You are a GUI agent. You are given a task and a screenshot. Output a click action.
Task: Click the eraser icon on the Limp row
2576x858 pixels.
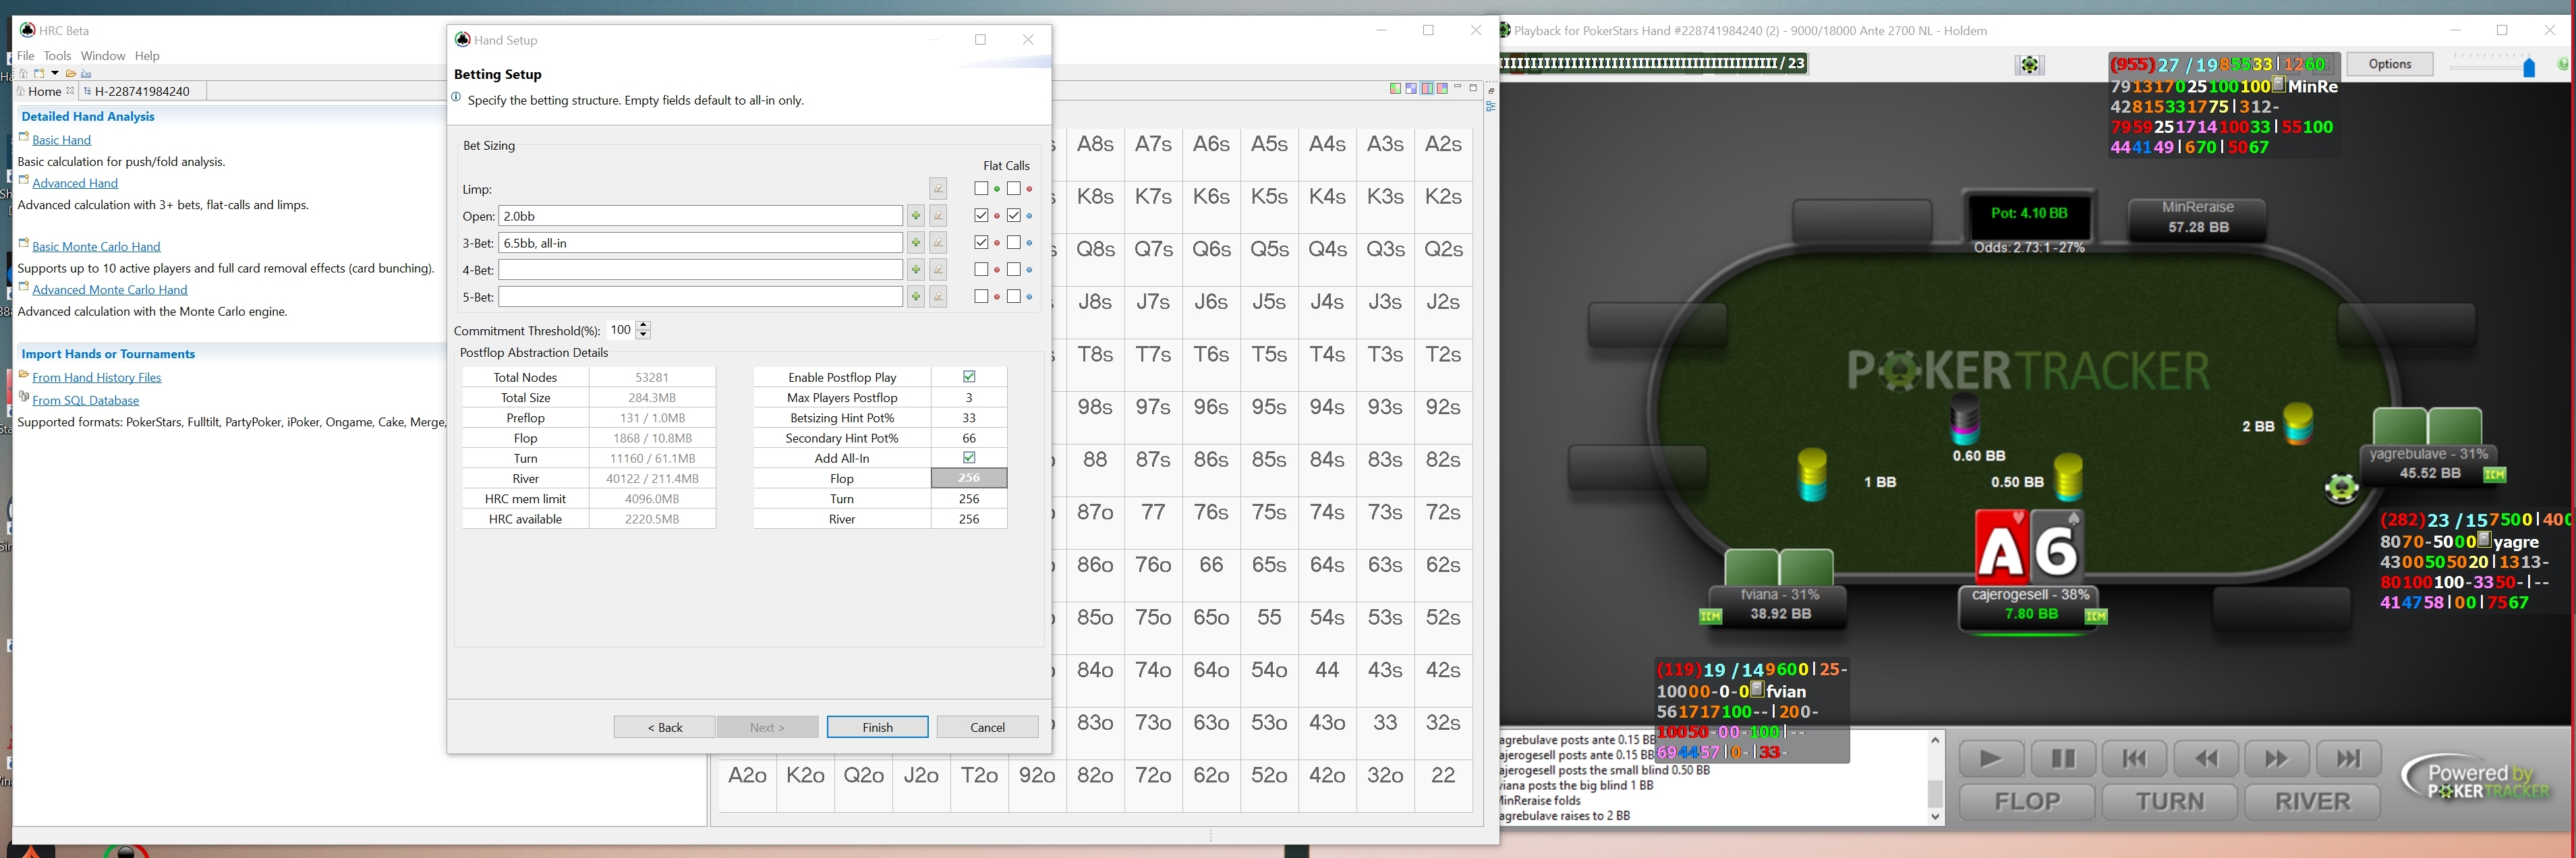pyautogui.click(x=938, y=189)
